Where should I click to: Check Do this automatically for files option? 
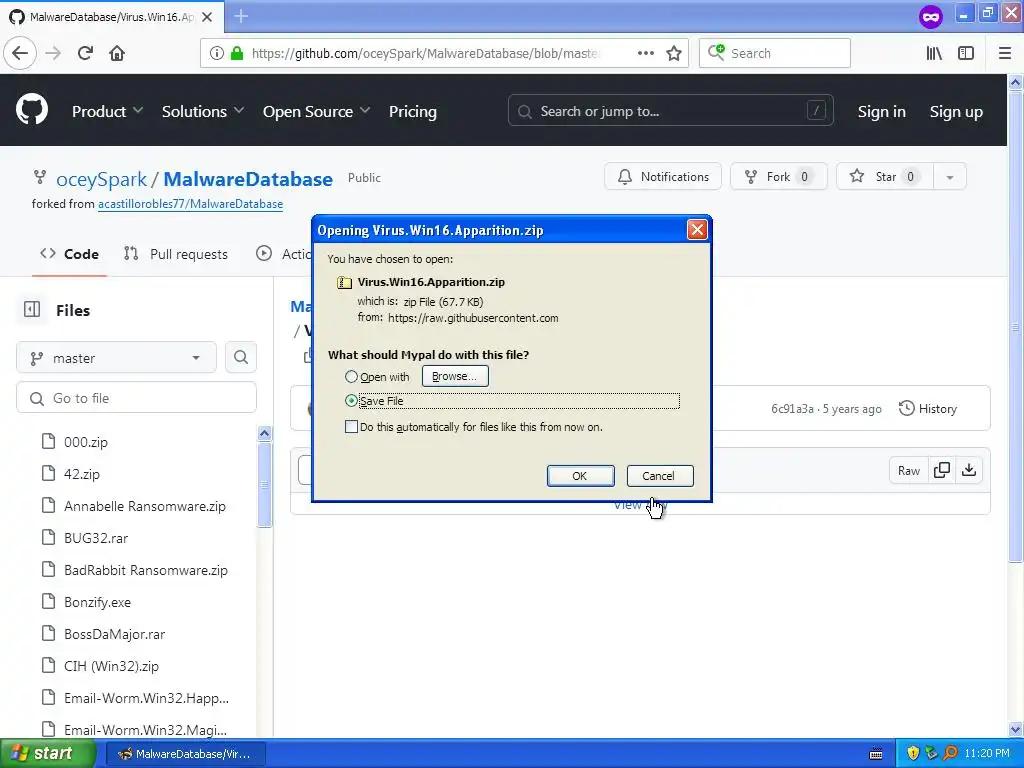pos(351,427)
